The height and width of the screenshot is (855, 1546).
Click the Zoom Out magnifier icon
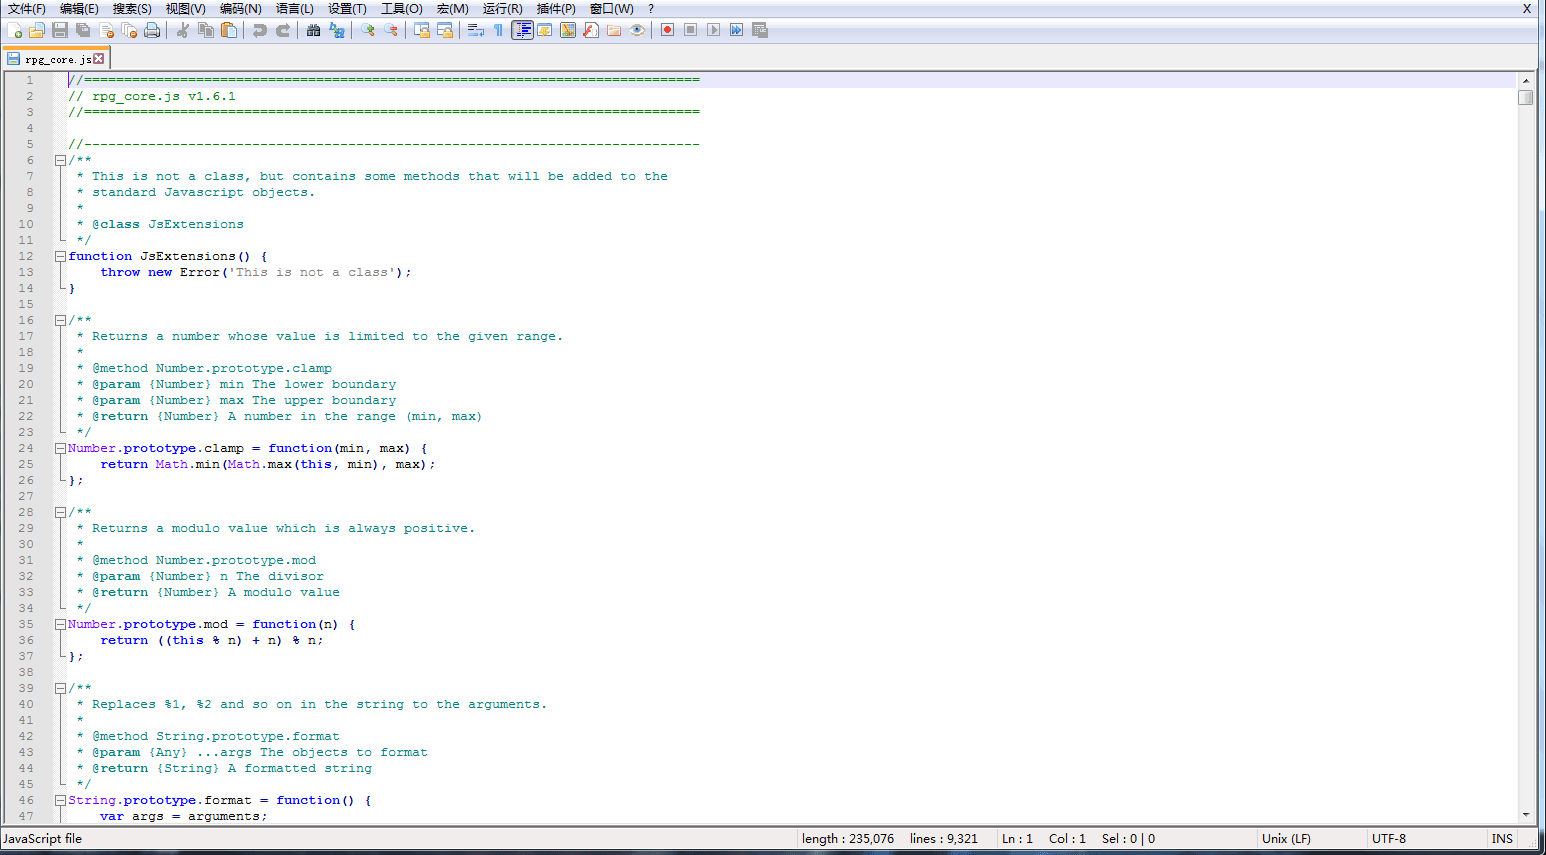(x=390, y=30)
